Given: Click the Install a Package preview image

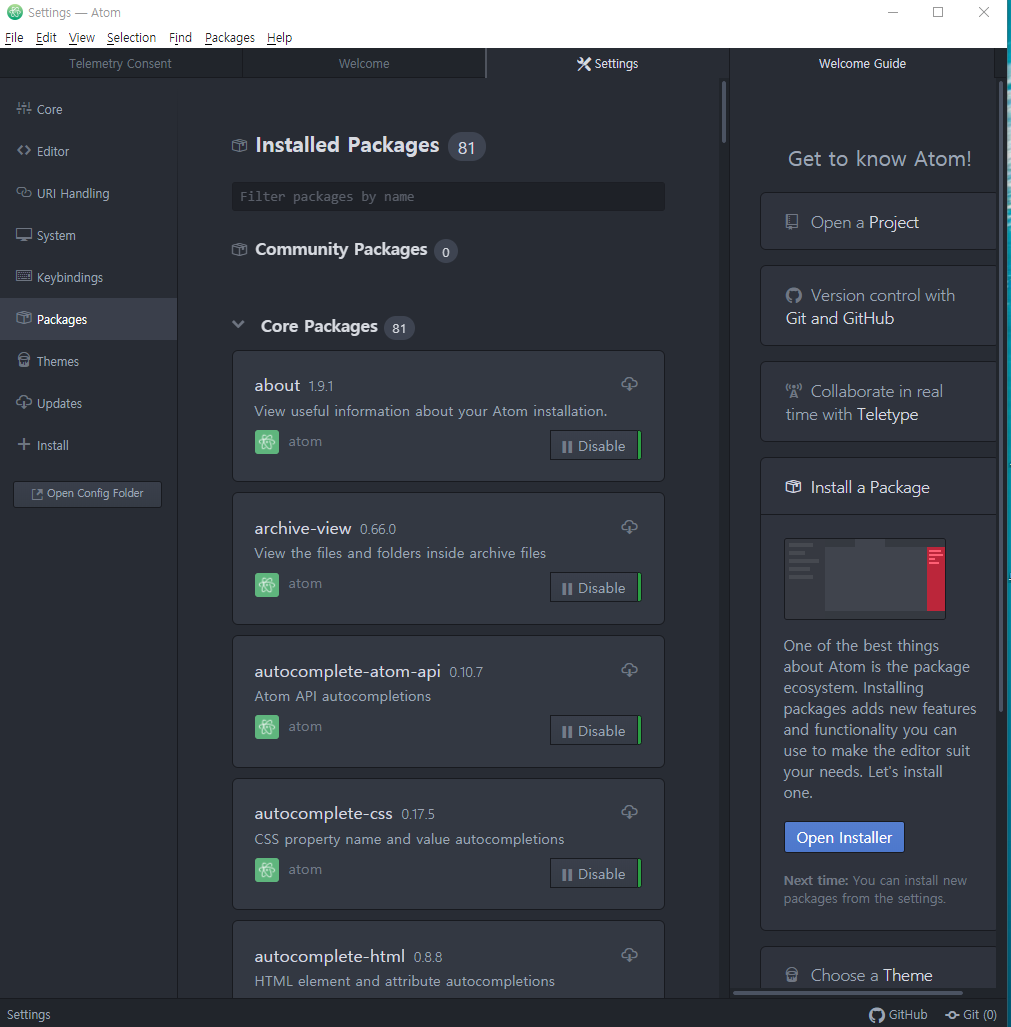Looking at the screenshot, I should [865, 579].
